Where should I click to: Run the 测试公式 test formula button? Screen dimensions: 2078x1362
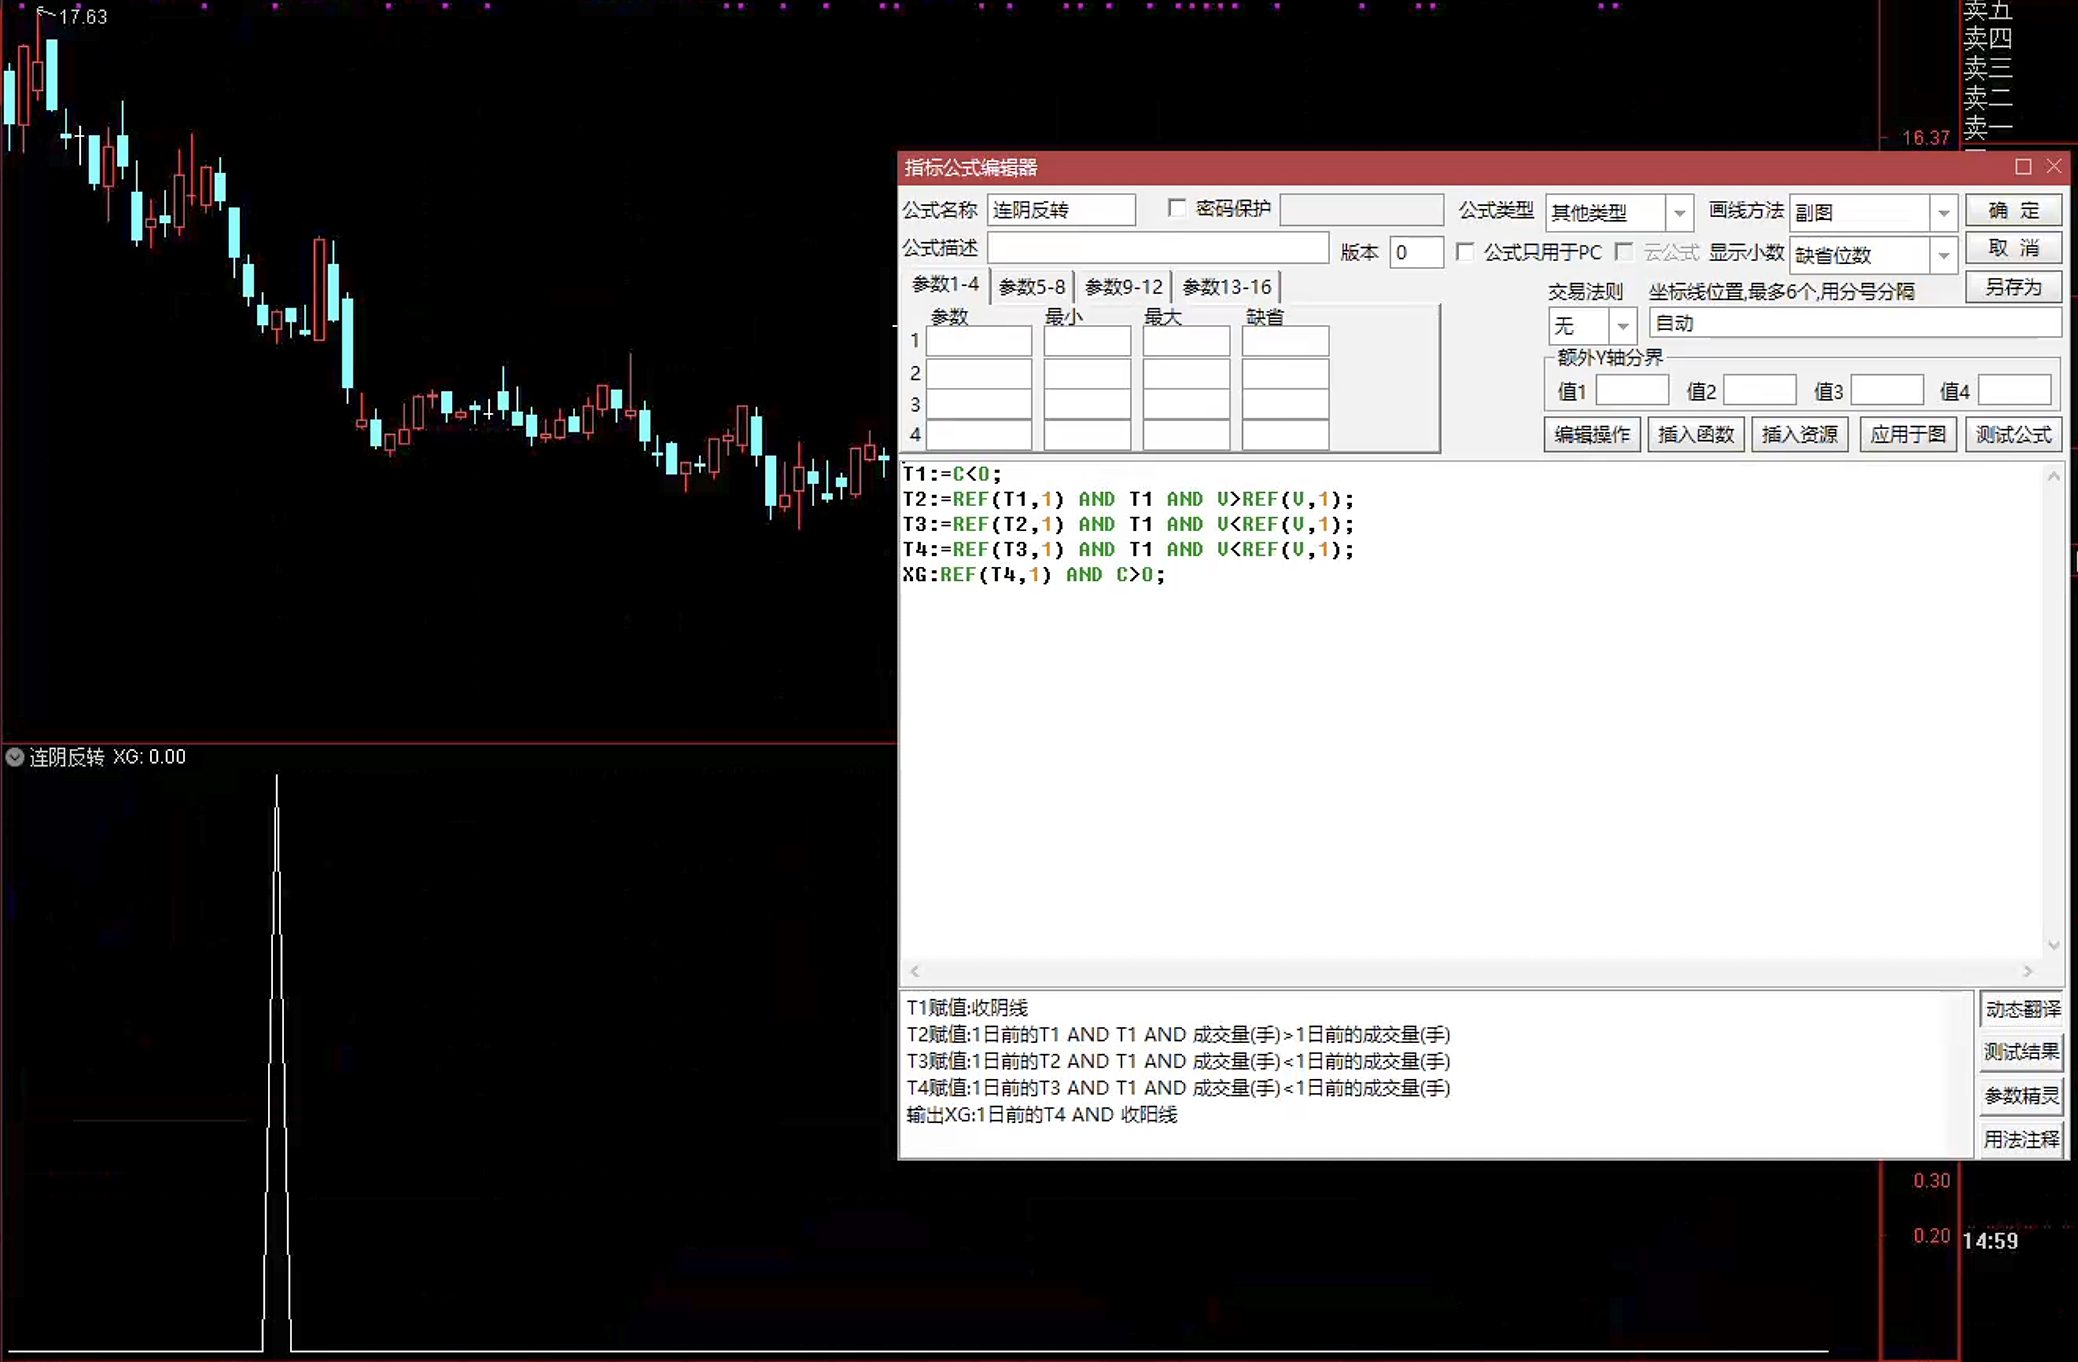(2013, 435)
